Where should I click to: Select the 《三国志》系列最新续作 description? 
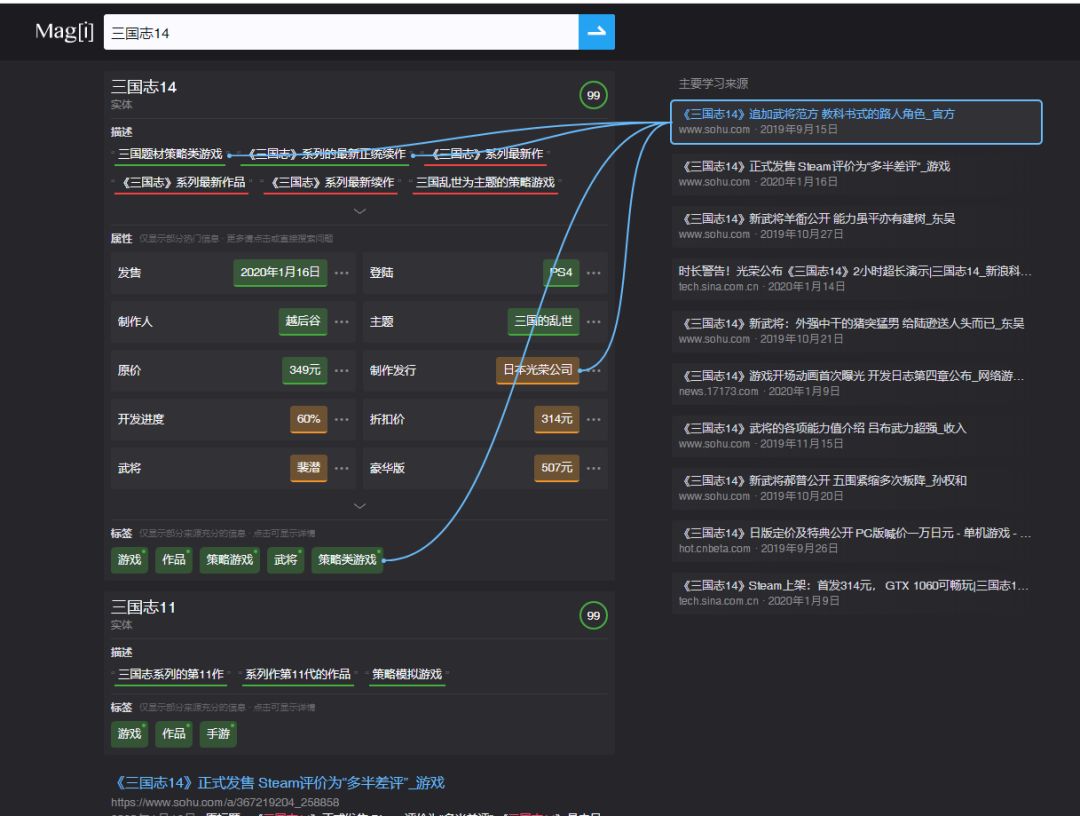(331, 182)
